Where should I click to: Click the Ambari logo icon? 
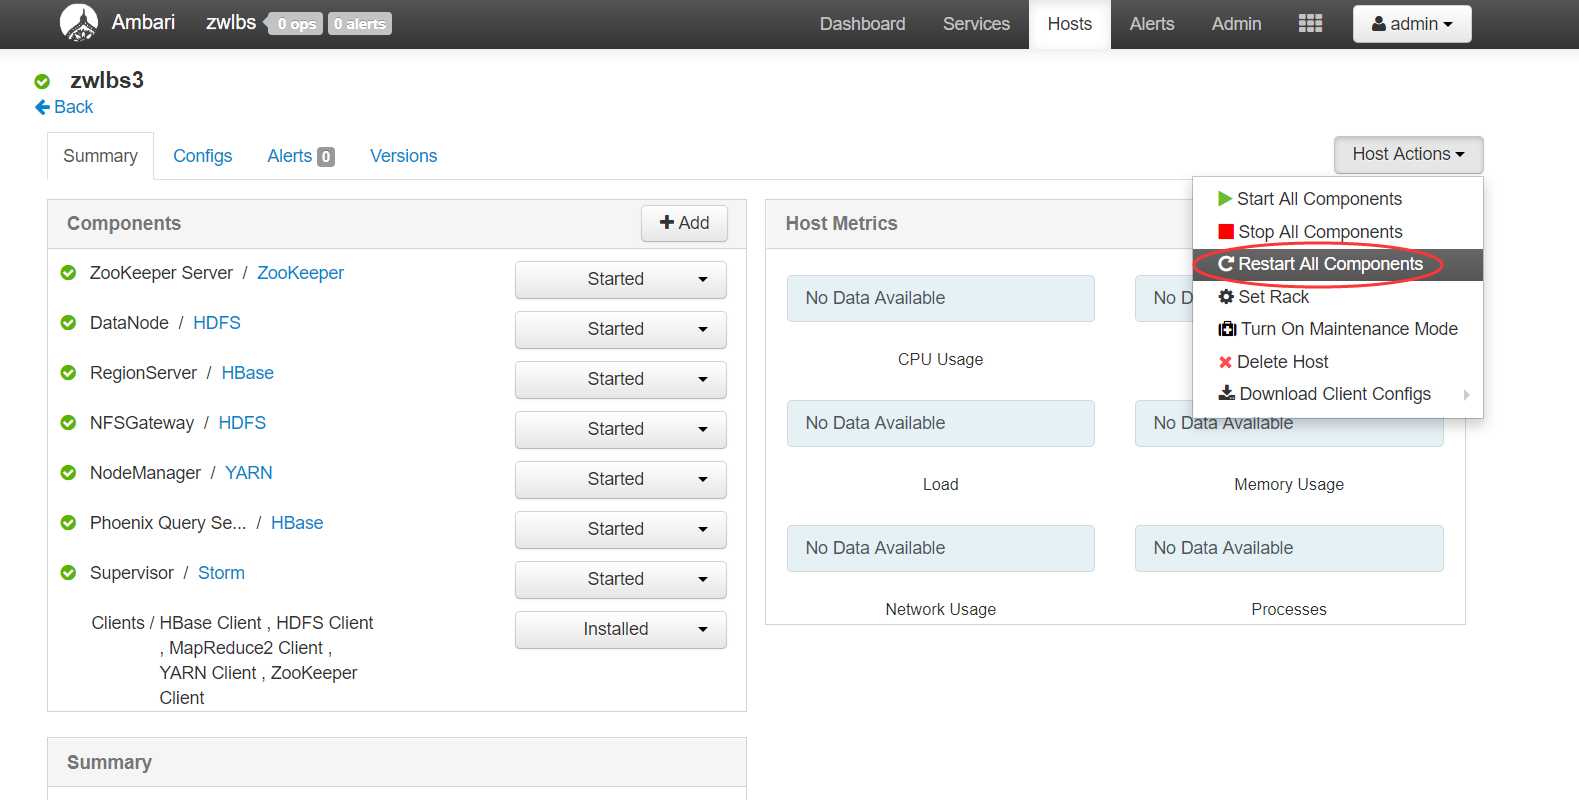tap(79, 23)
